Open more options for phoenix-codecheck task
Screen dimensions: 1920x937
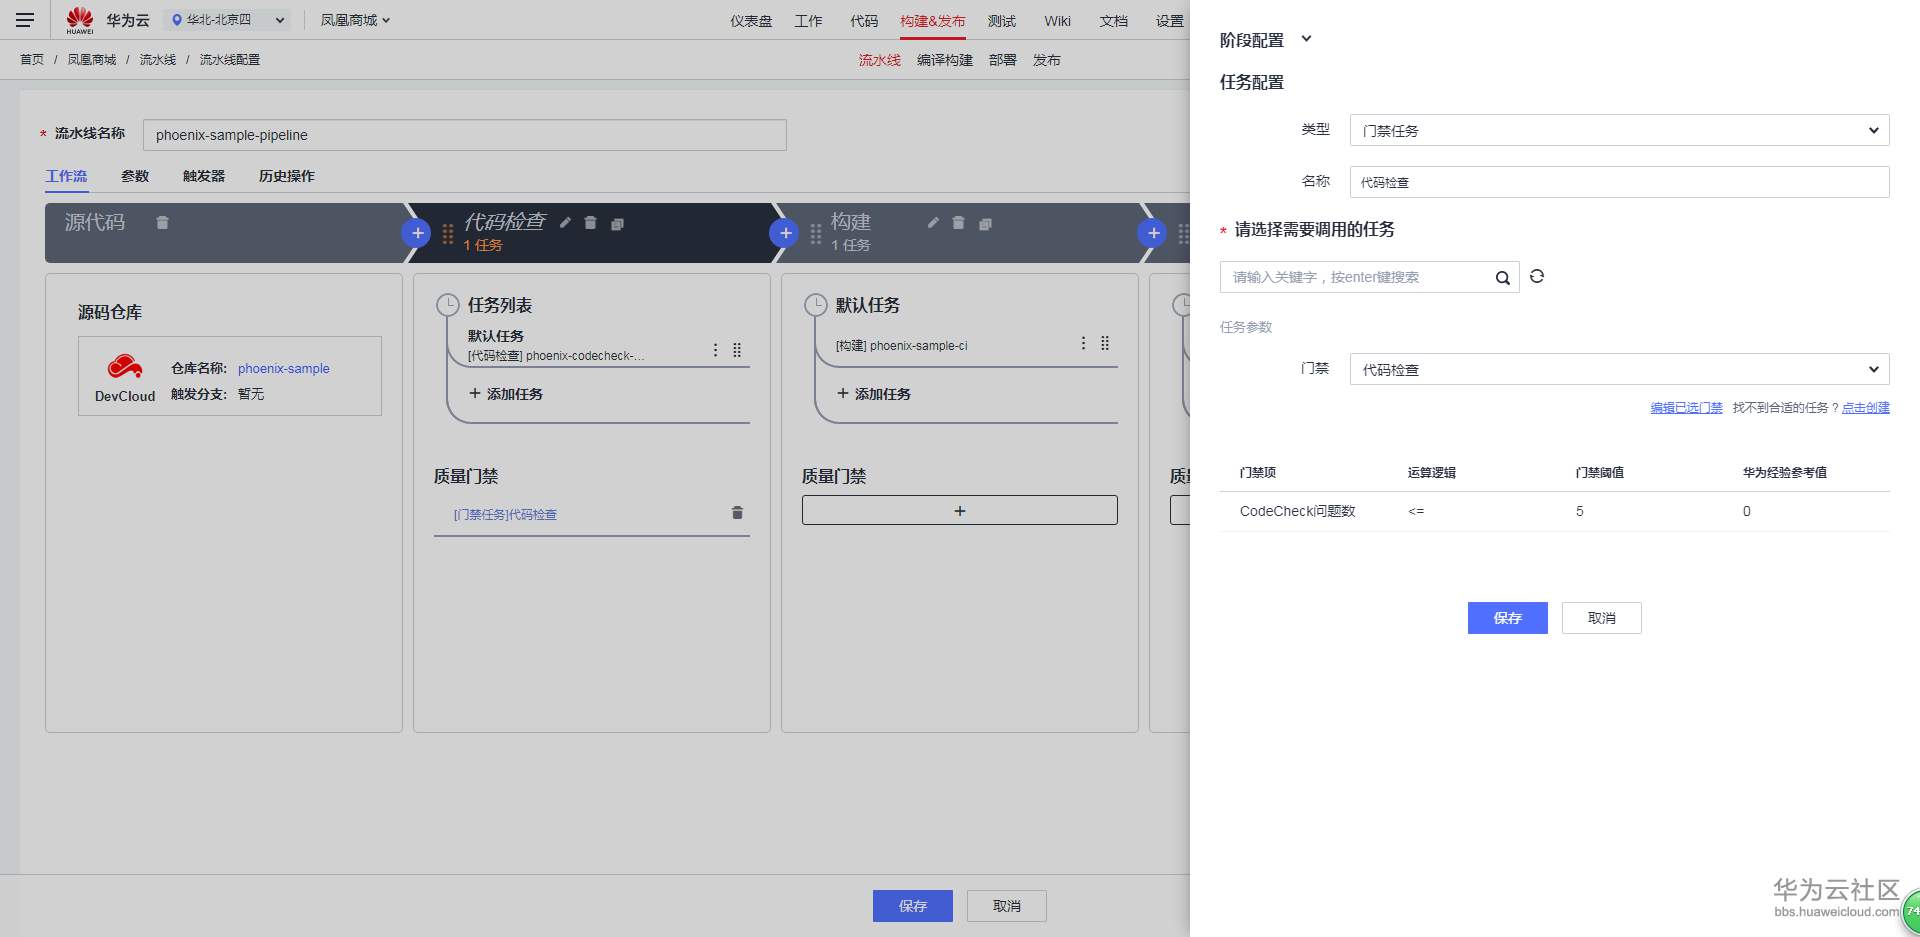point(715,350)
